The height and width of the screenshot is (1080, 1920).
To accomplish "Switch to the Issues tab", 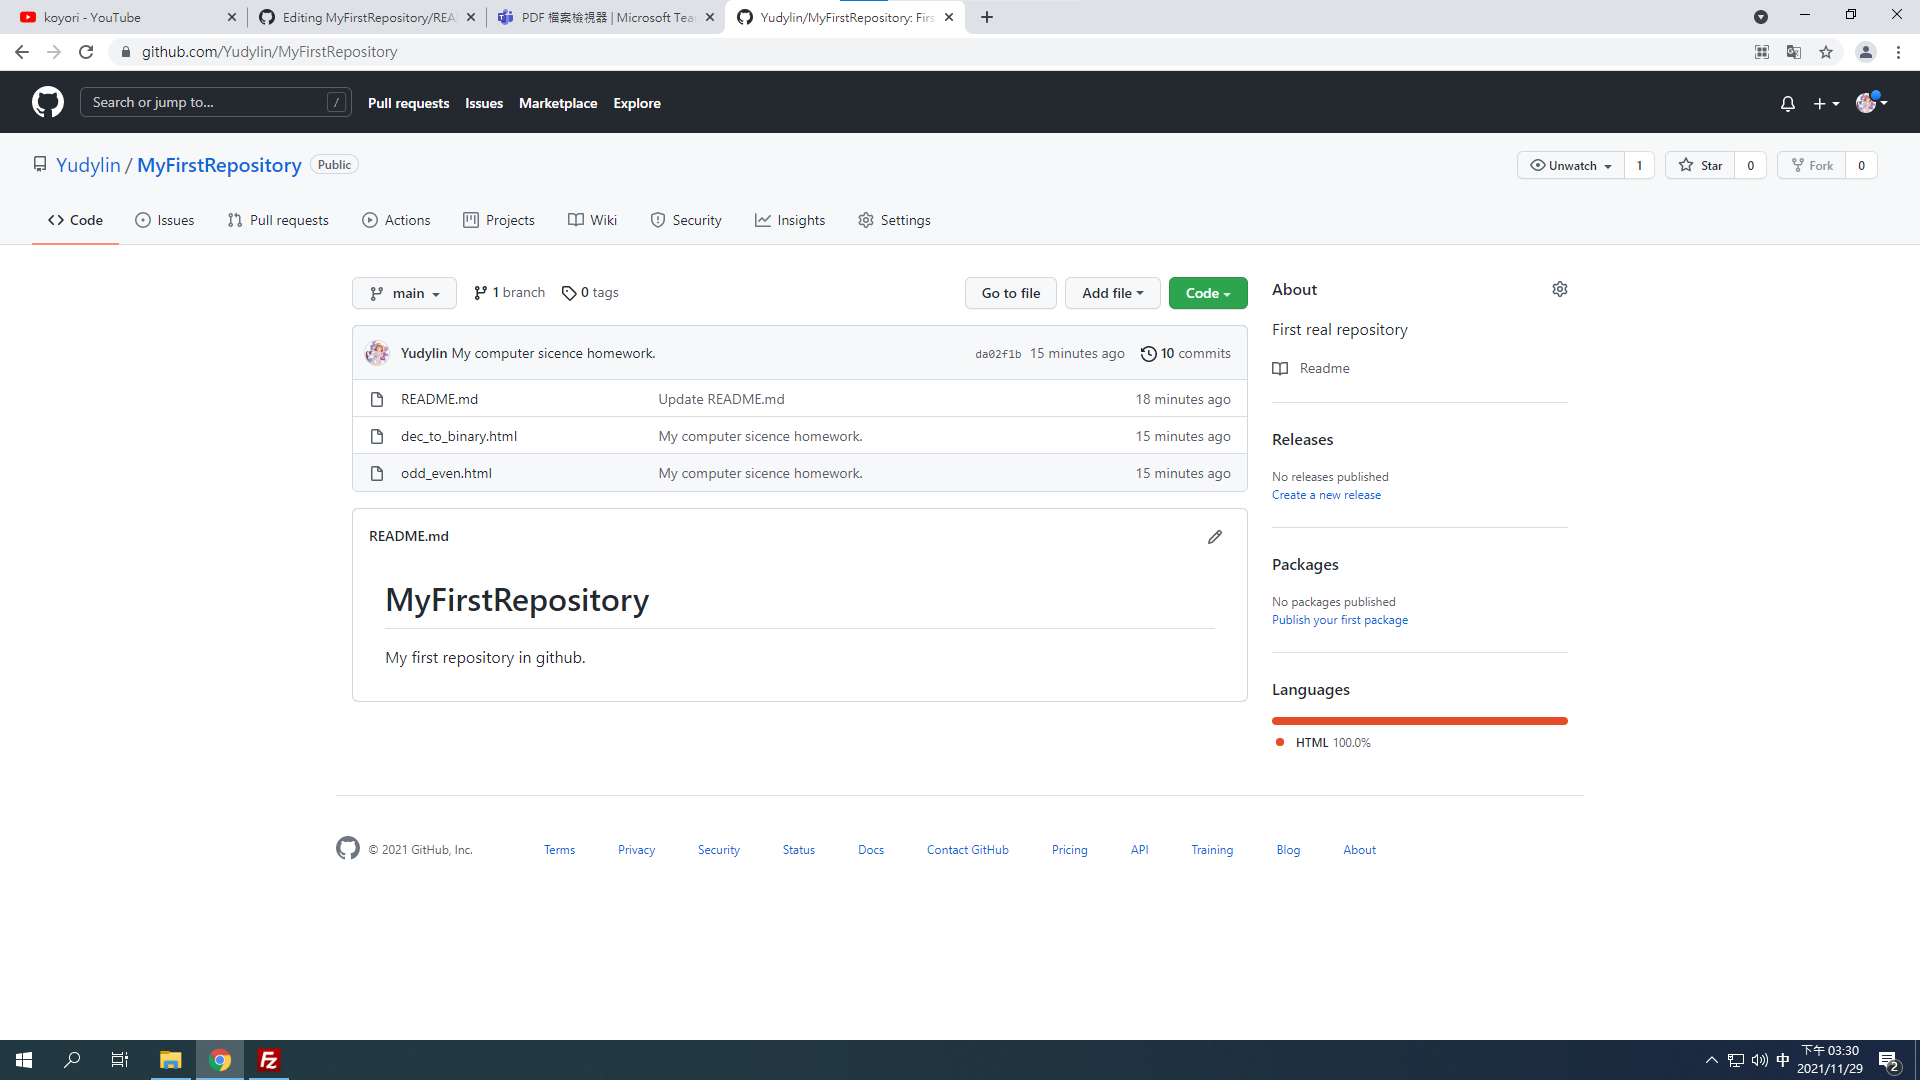I will coord(164,220).
